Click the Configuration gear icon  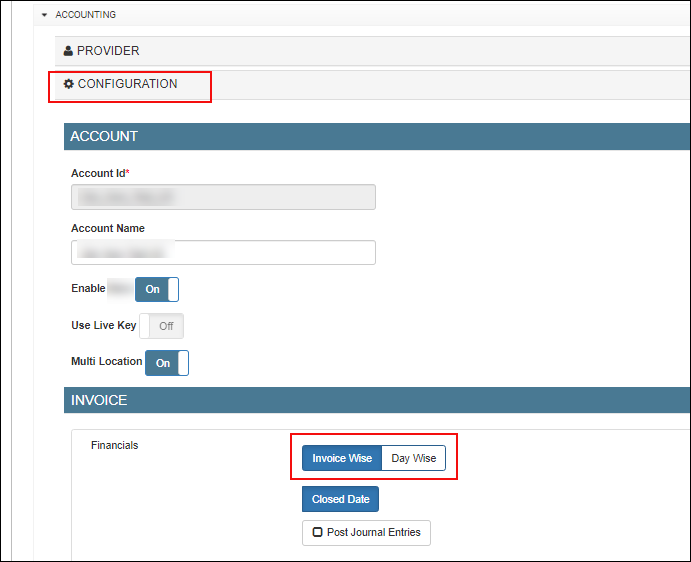[x=68, y=84]
